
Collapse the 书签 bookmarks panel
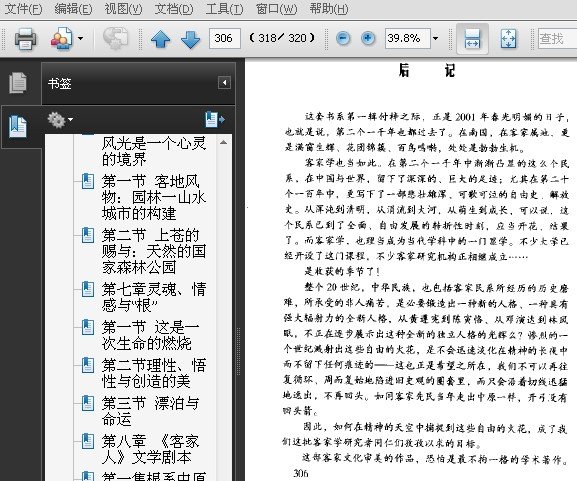tap(224, 82)
